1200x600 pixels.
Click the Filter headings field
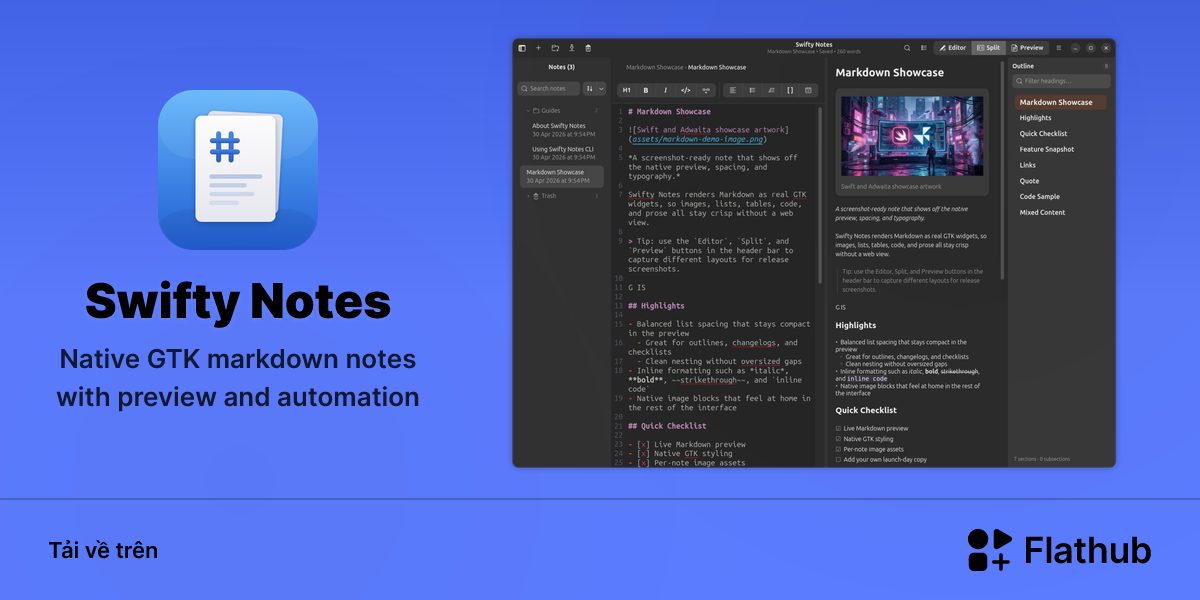pos(1061,81)
